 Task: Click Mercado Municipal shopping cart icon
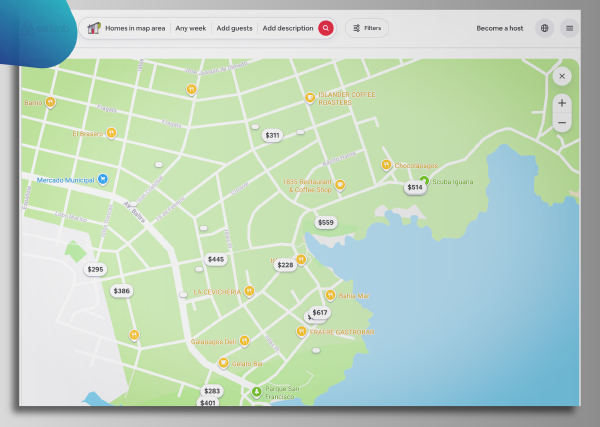pyautogui.click(x=102, y=180)
